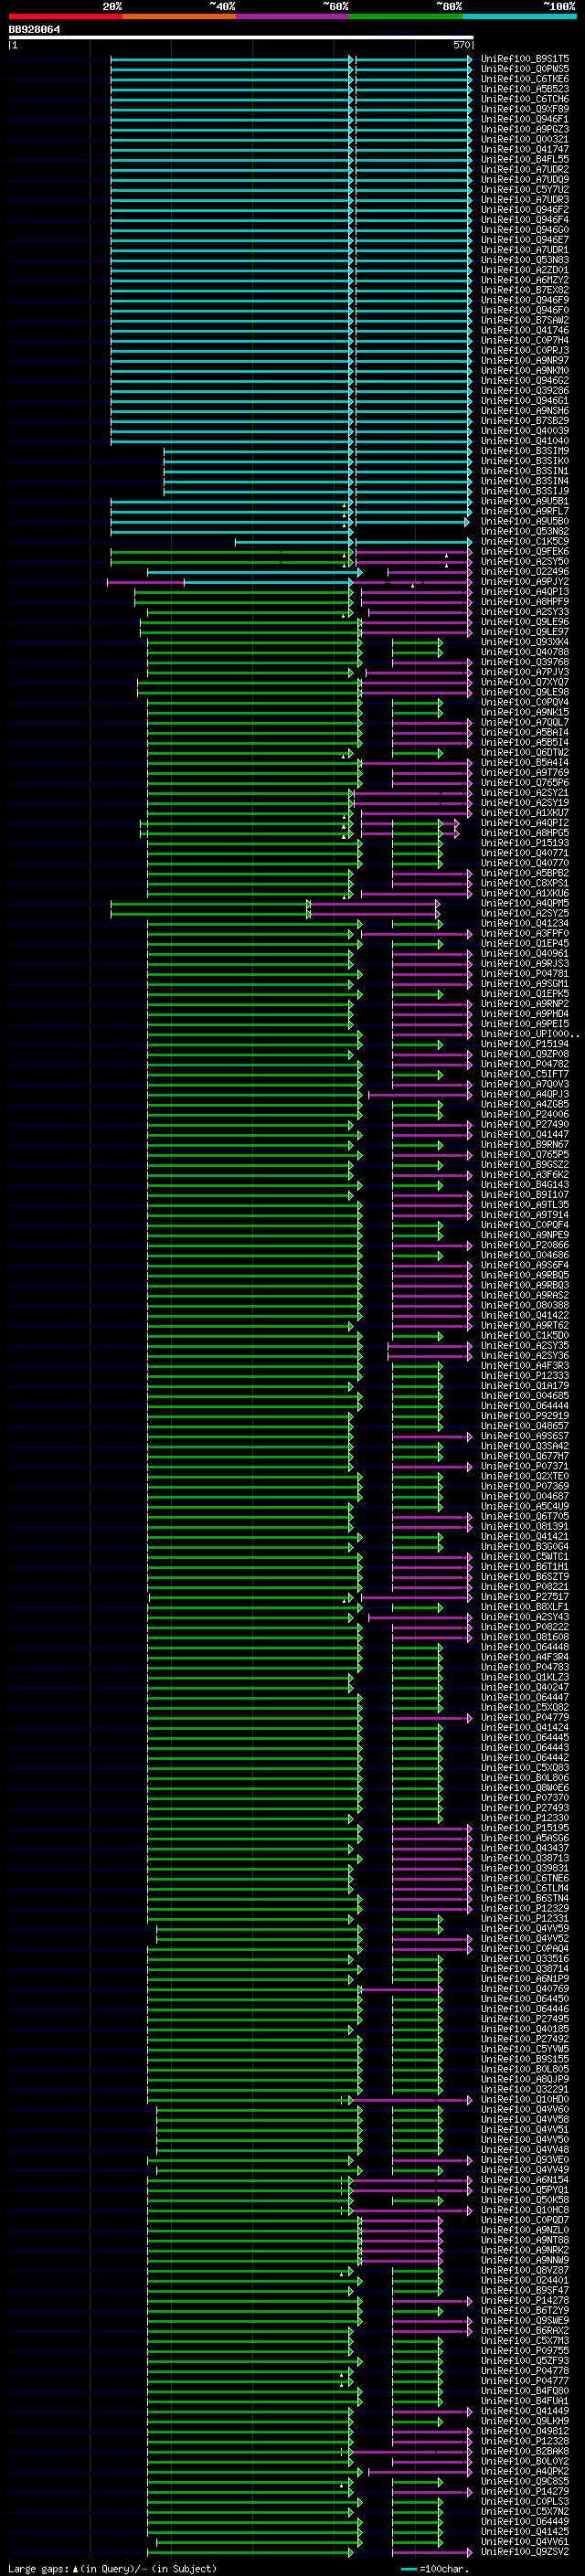Open hit UniRef100_A5B523
The height and width of the screenshot is (2576, 585).
click(x=525, y=89)
